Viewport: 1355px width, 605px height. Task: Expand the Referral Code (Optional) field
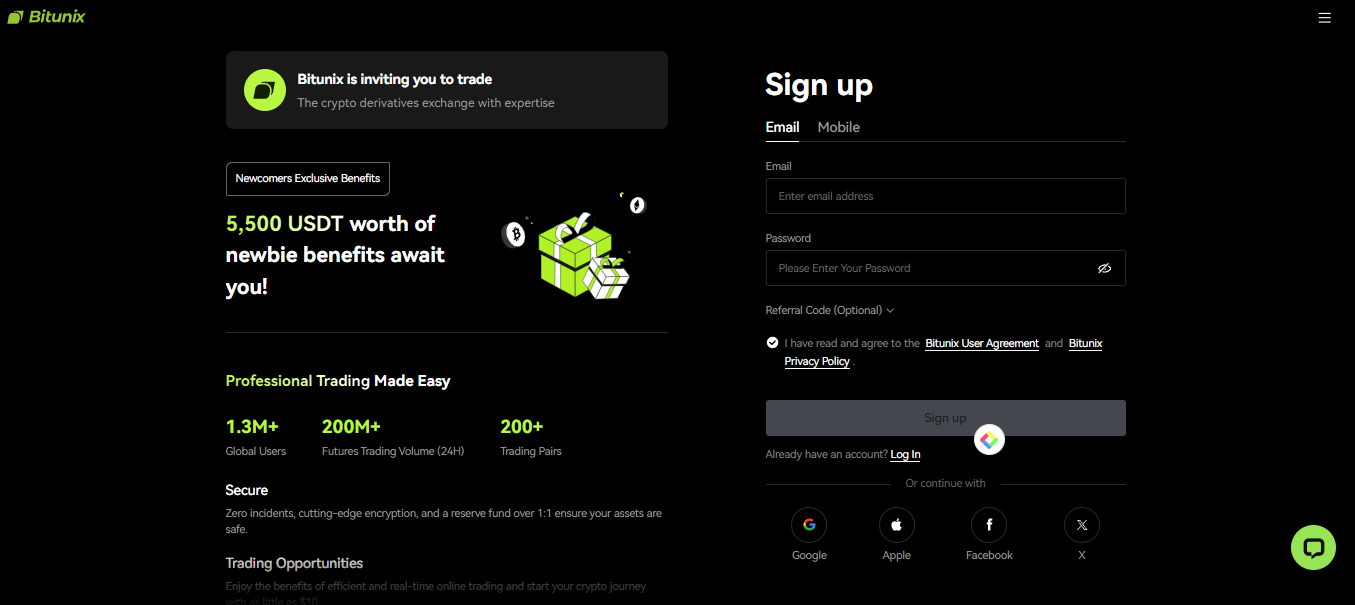[830, 310]
